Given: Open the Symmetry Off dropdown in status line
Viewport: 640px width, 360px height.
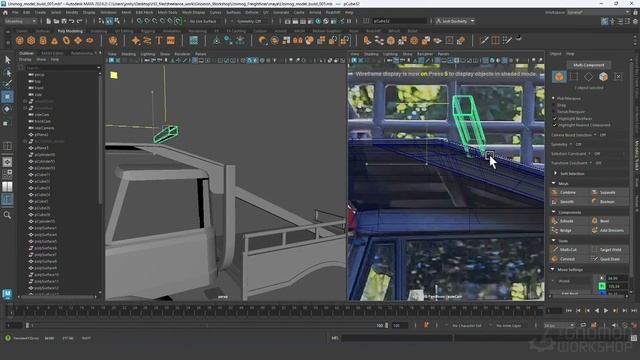Looking at the screenshot, I should point(250,21).
